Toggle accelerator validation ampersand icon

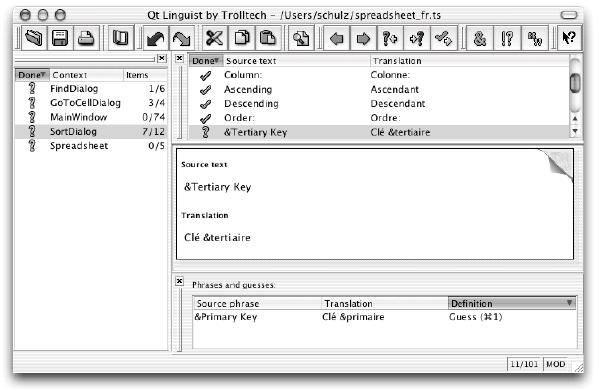(480, 38)
